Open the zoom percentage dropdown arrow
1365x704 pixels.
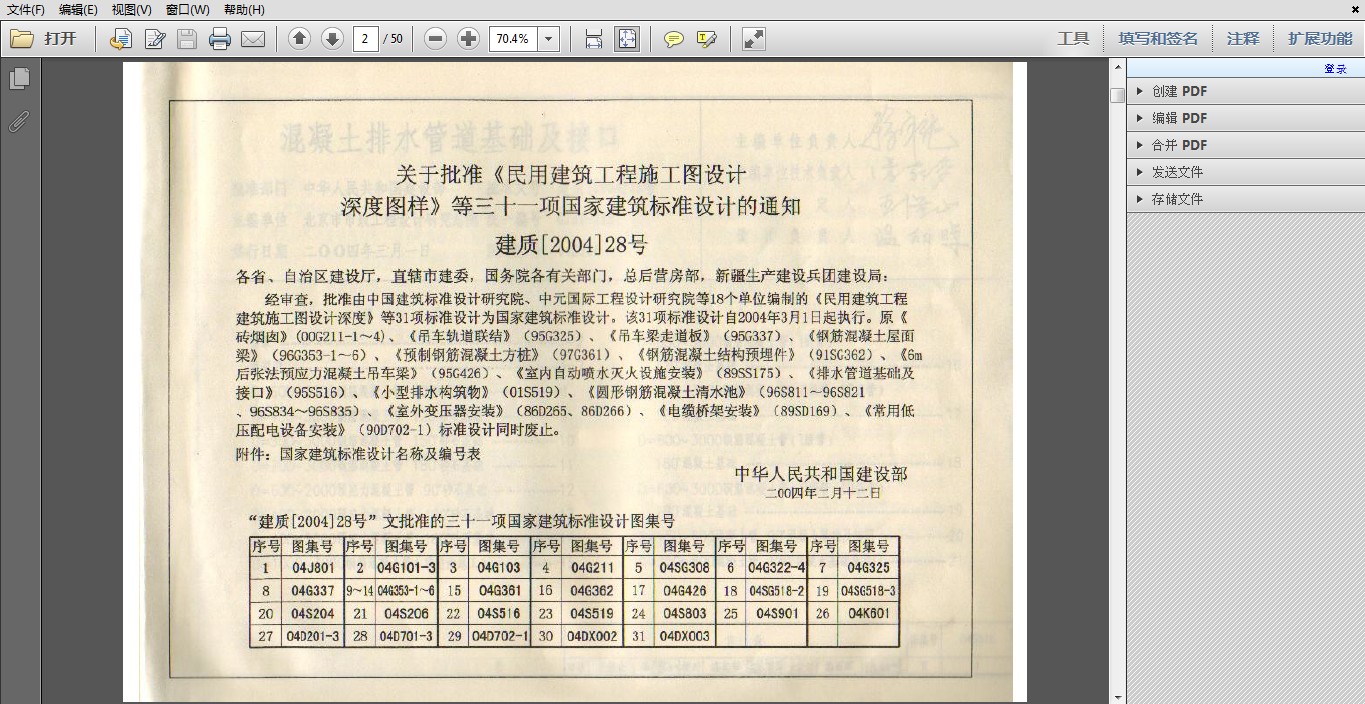pyautogui.click(x=548, y=39)
